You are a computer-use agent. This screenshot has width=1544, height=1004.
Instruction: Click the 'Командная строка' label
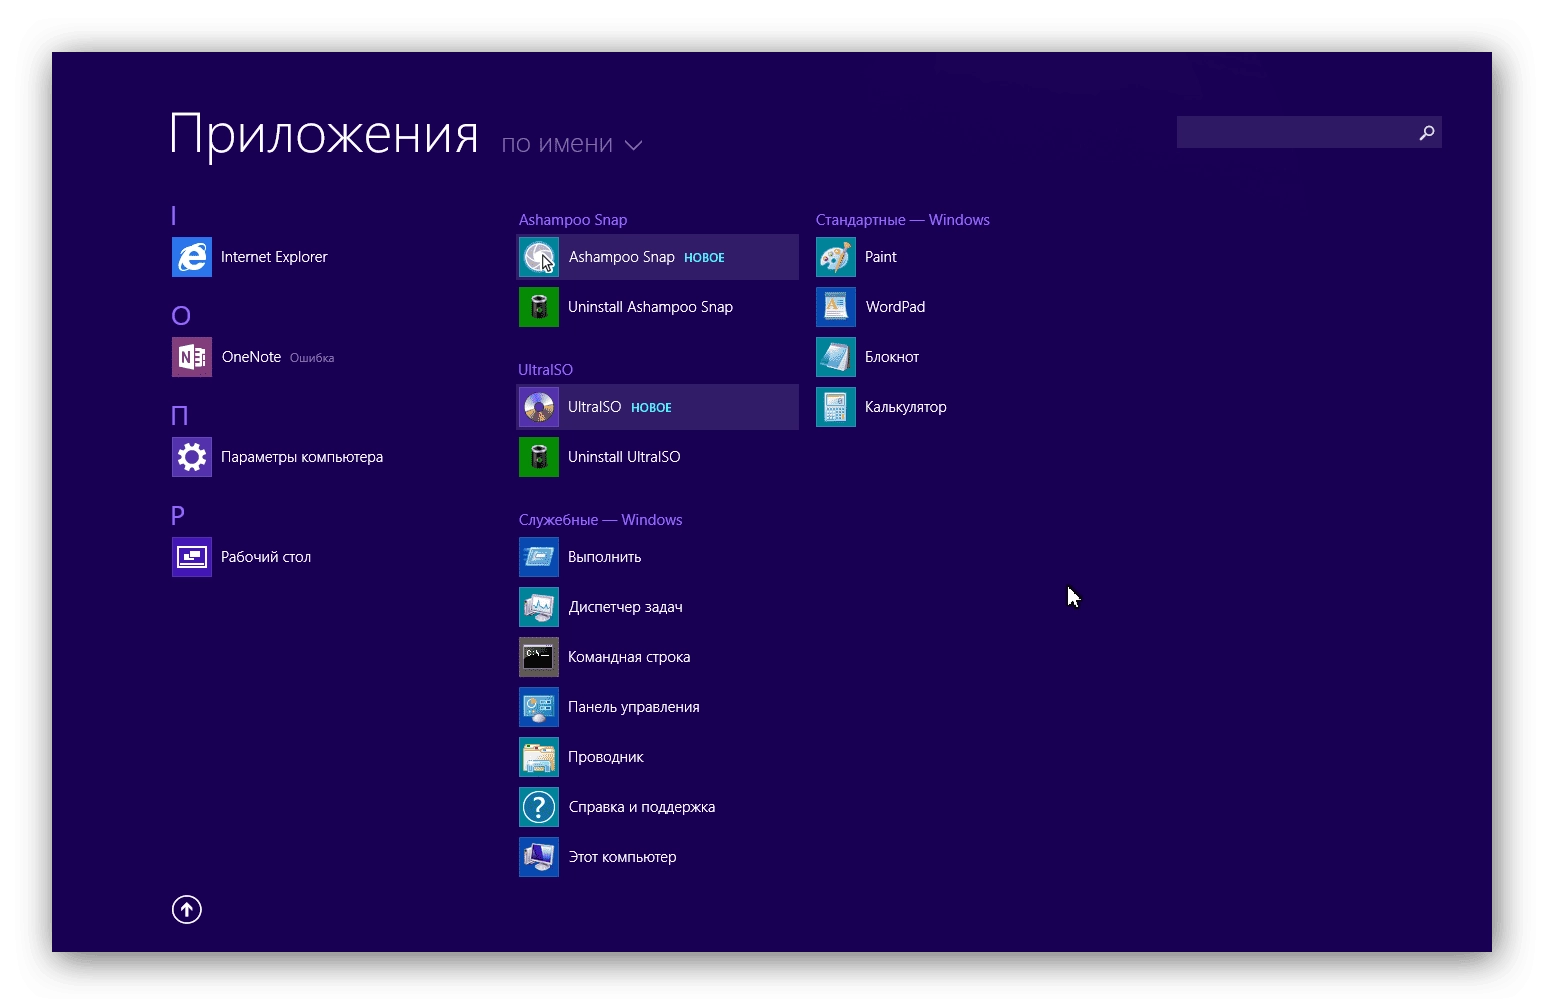click(x=629, y=657)
